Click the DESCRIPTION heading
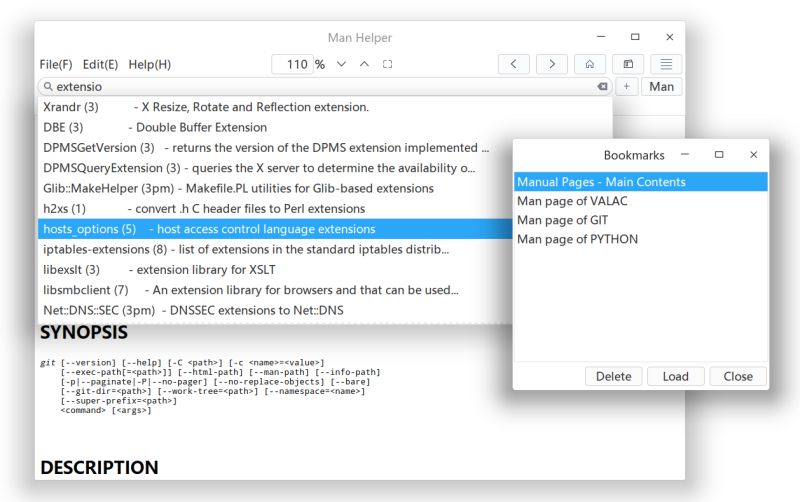 point(99,467)
